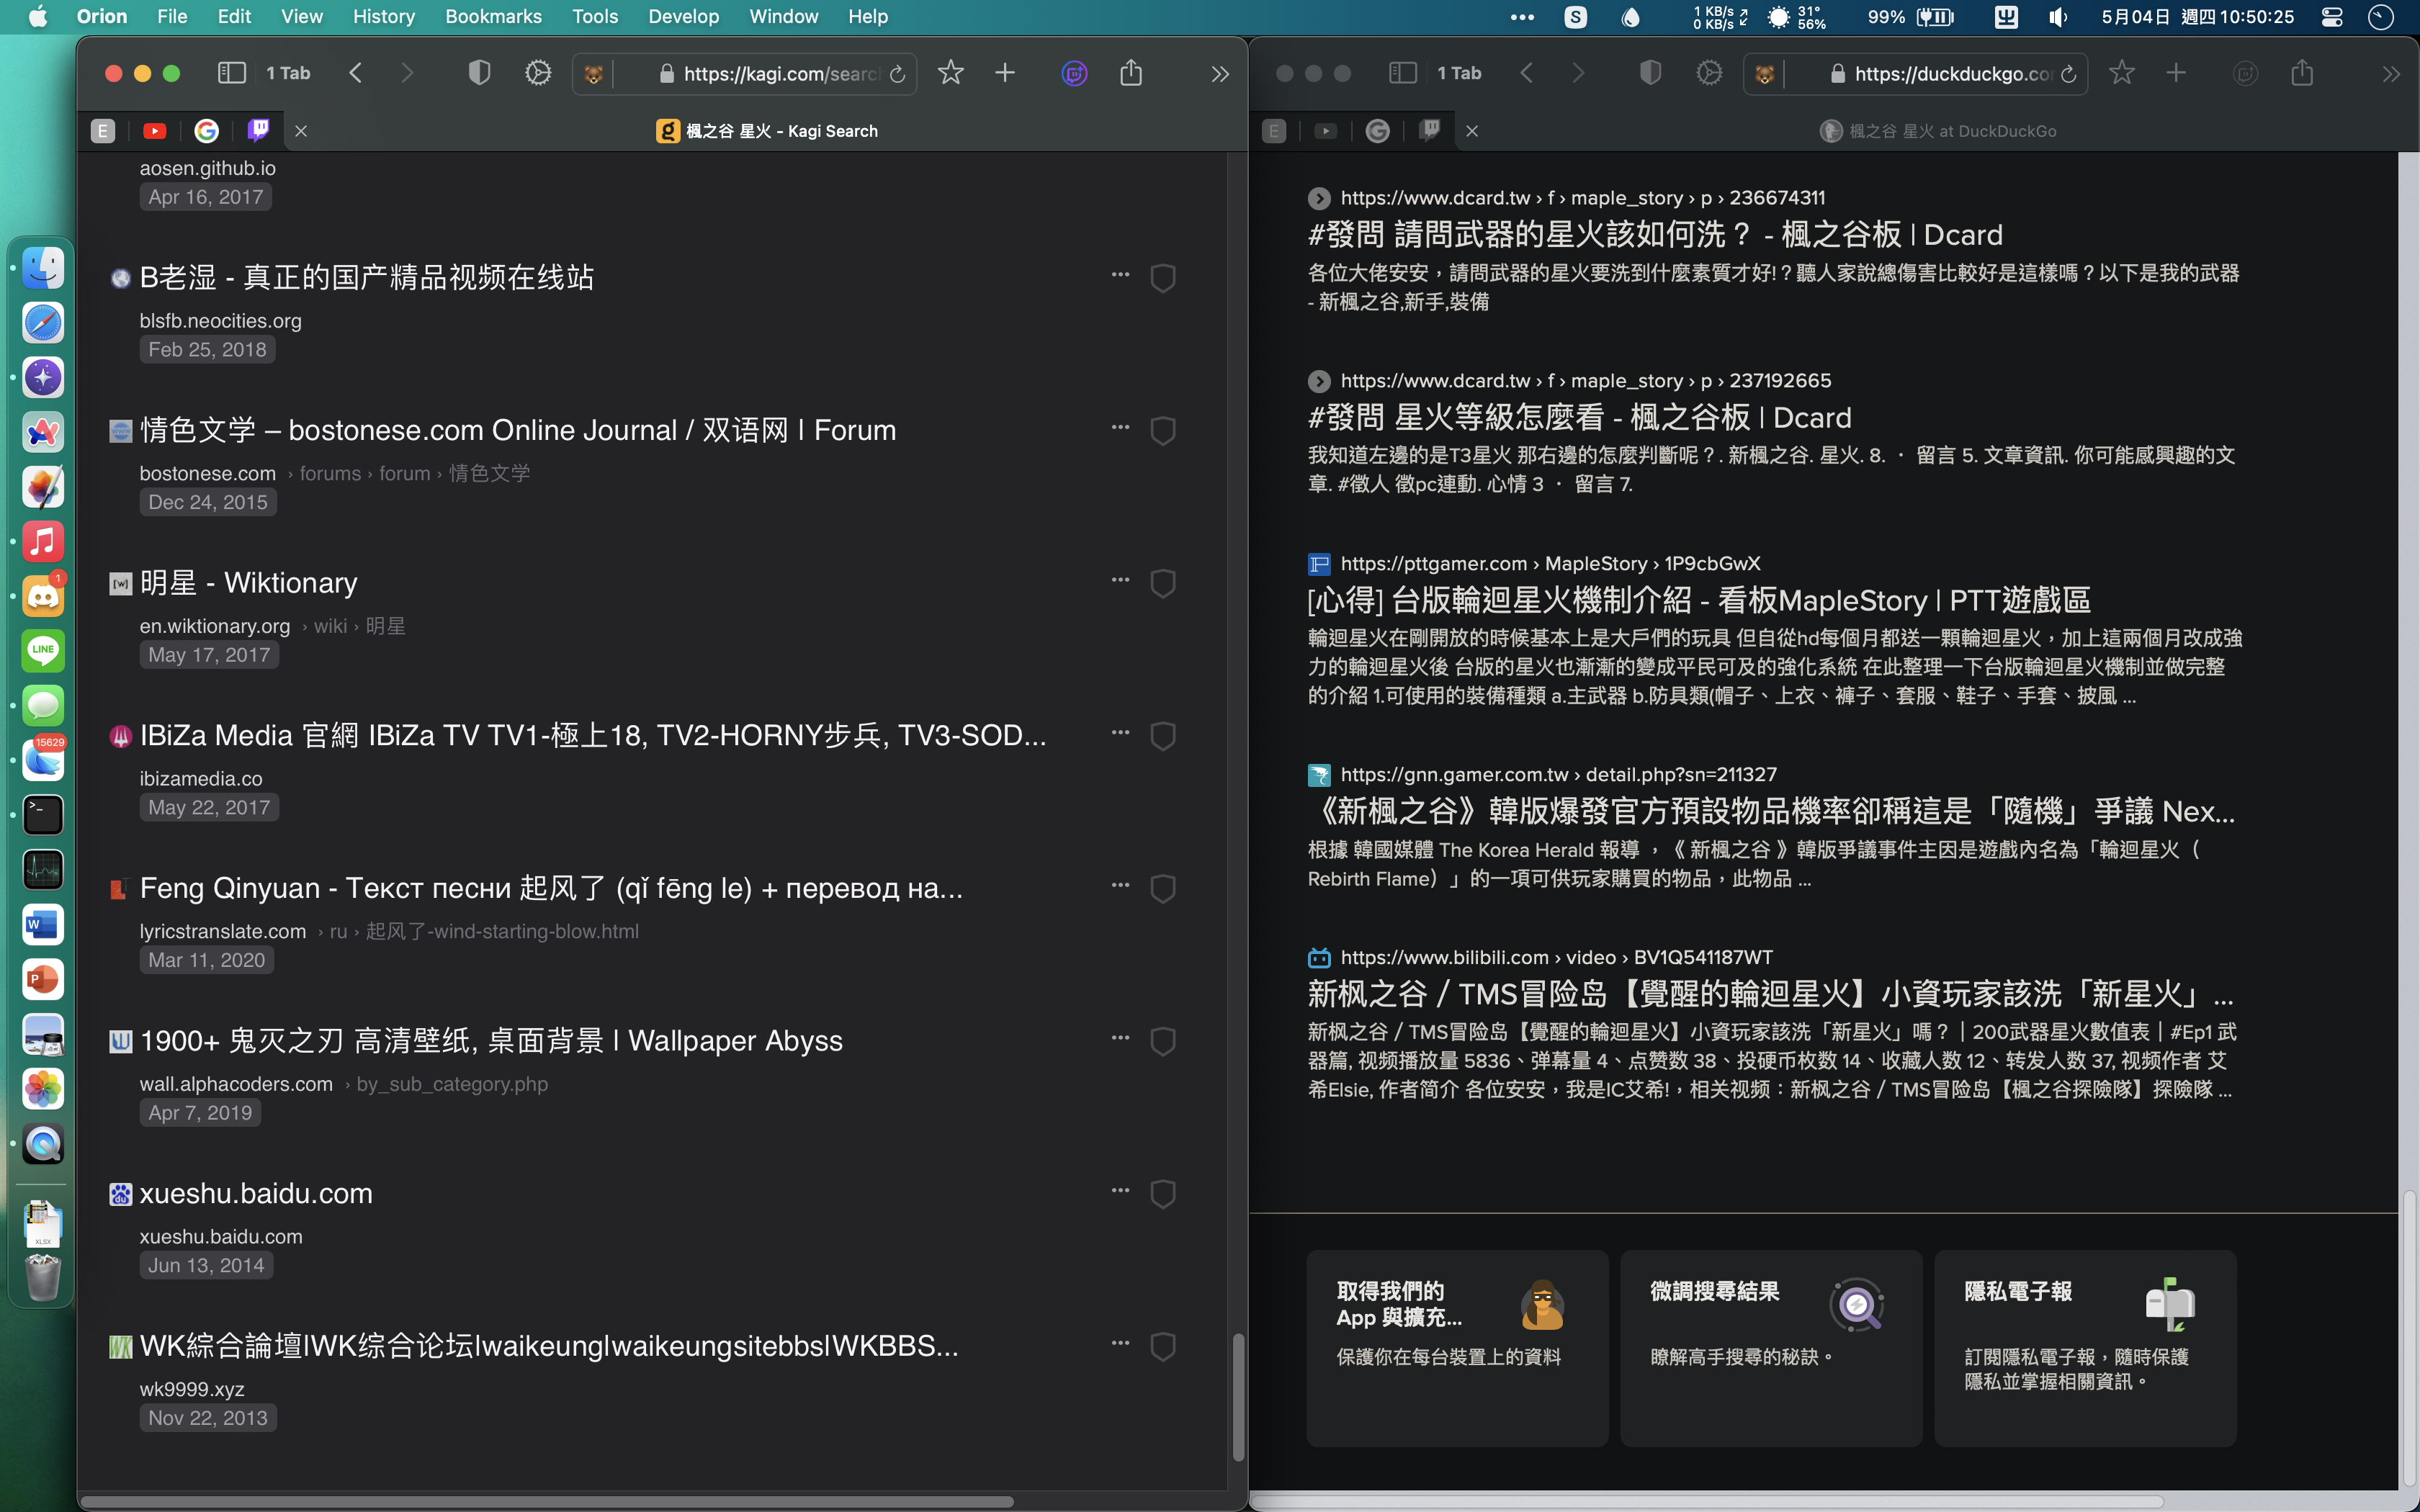Viewport: 2420px width, 1512px height.
Task: Click the purple Mastodon extension icon
Action: tap(1074, 73)
